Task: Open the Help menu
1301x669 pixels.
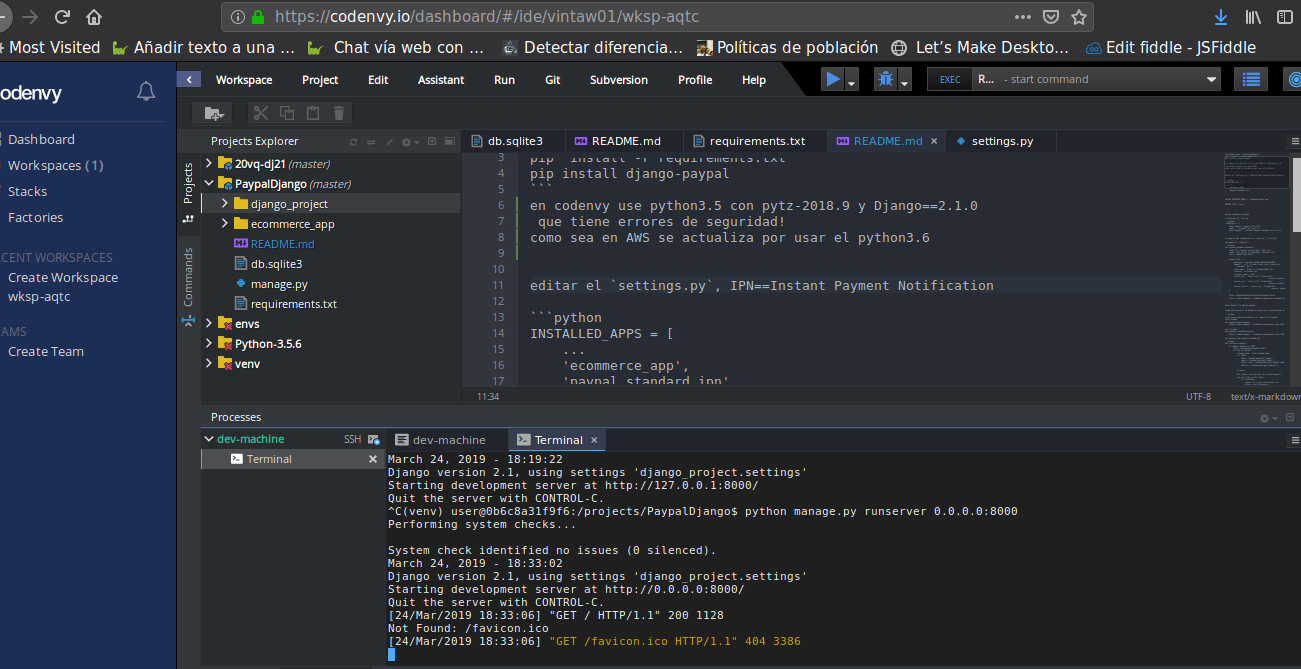Action: [x=754, y=80]
